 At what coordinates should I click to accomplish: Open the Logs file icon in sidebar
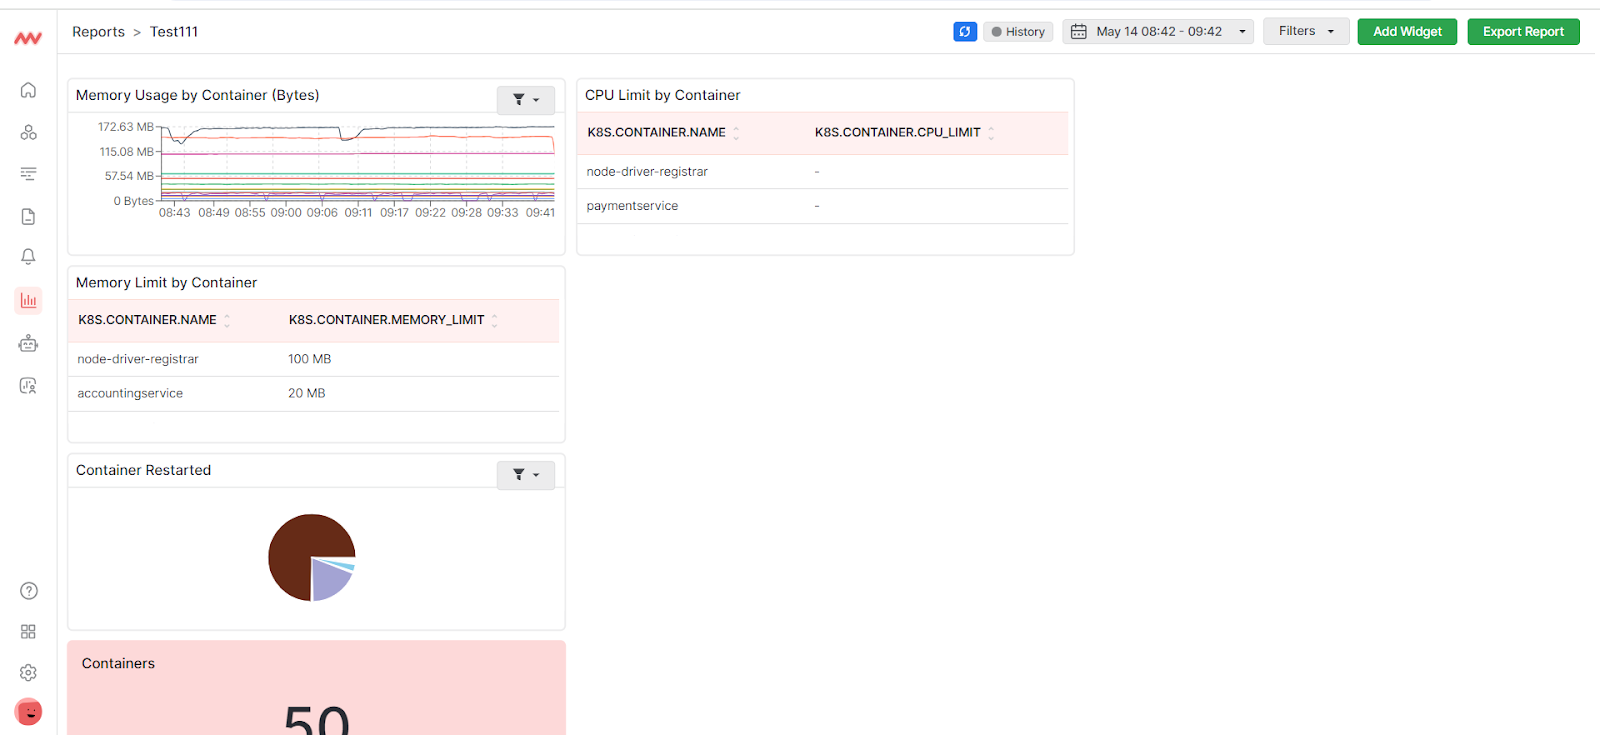[28, 216]
